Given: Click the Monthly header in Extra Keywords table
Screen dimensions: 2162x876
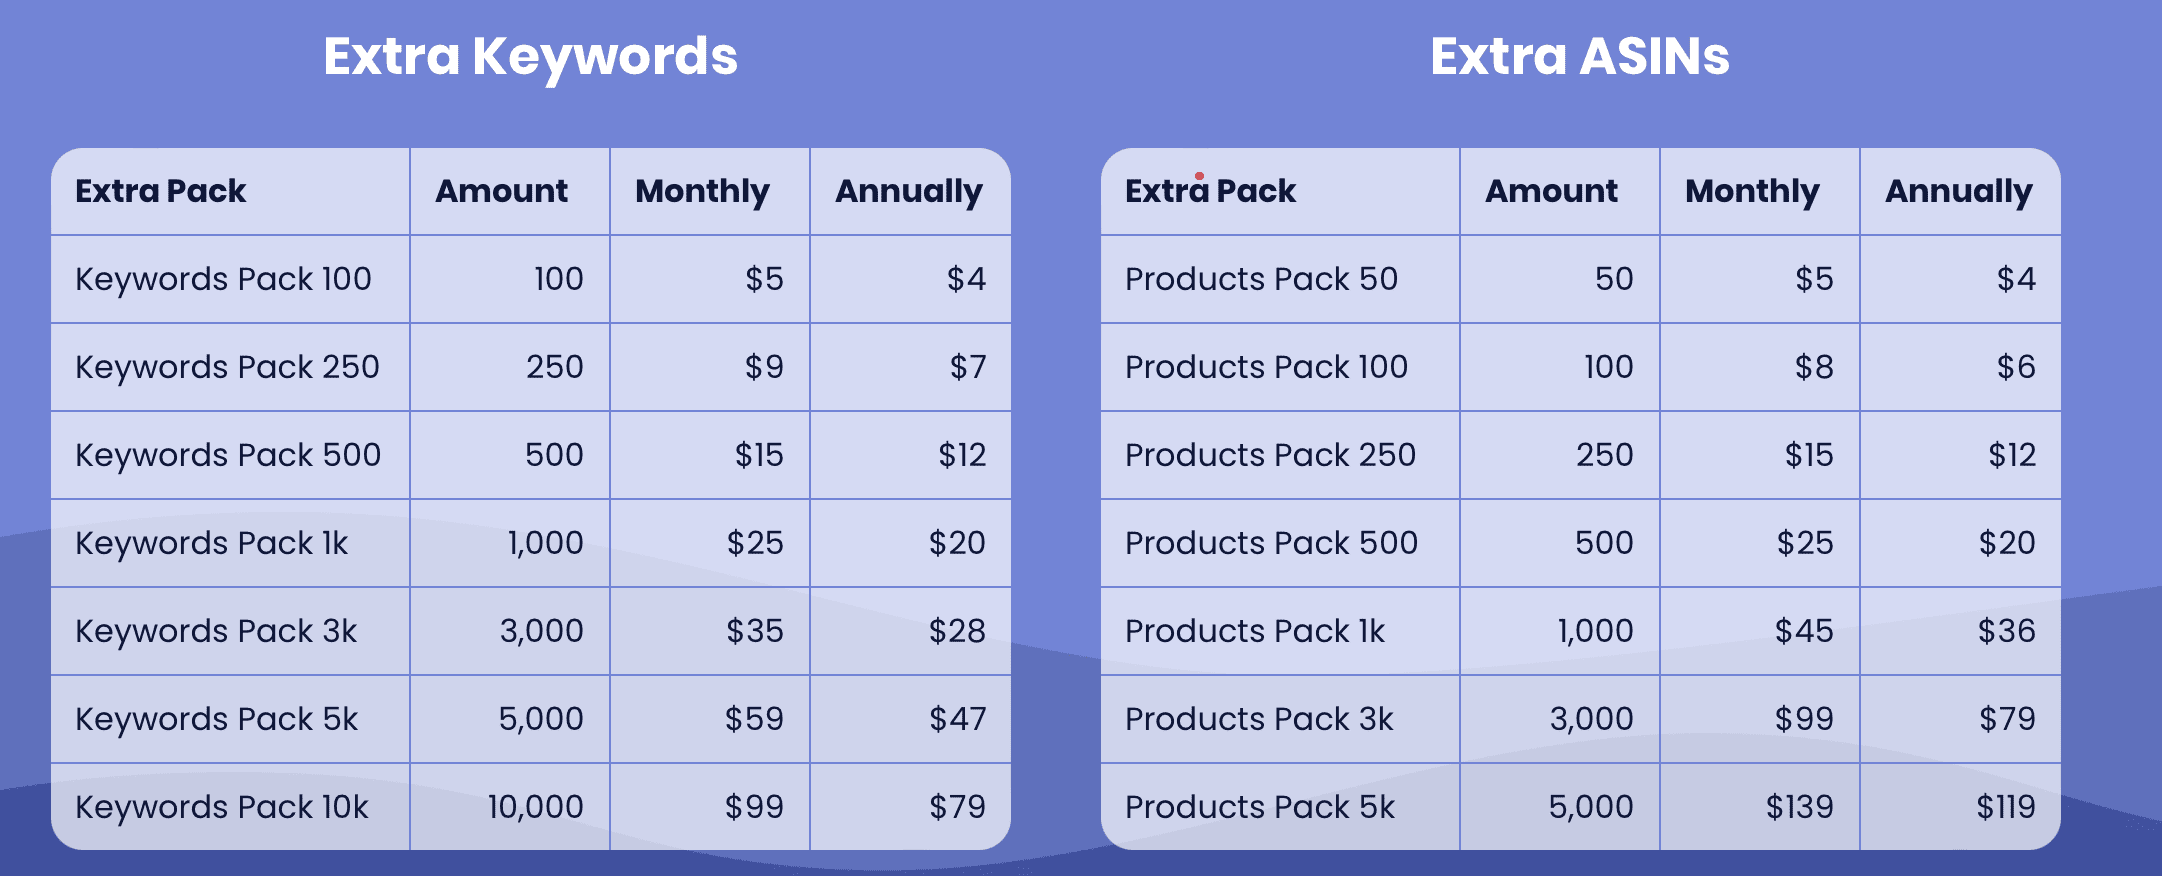Looking at the screenshot, I should point(702,191).
